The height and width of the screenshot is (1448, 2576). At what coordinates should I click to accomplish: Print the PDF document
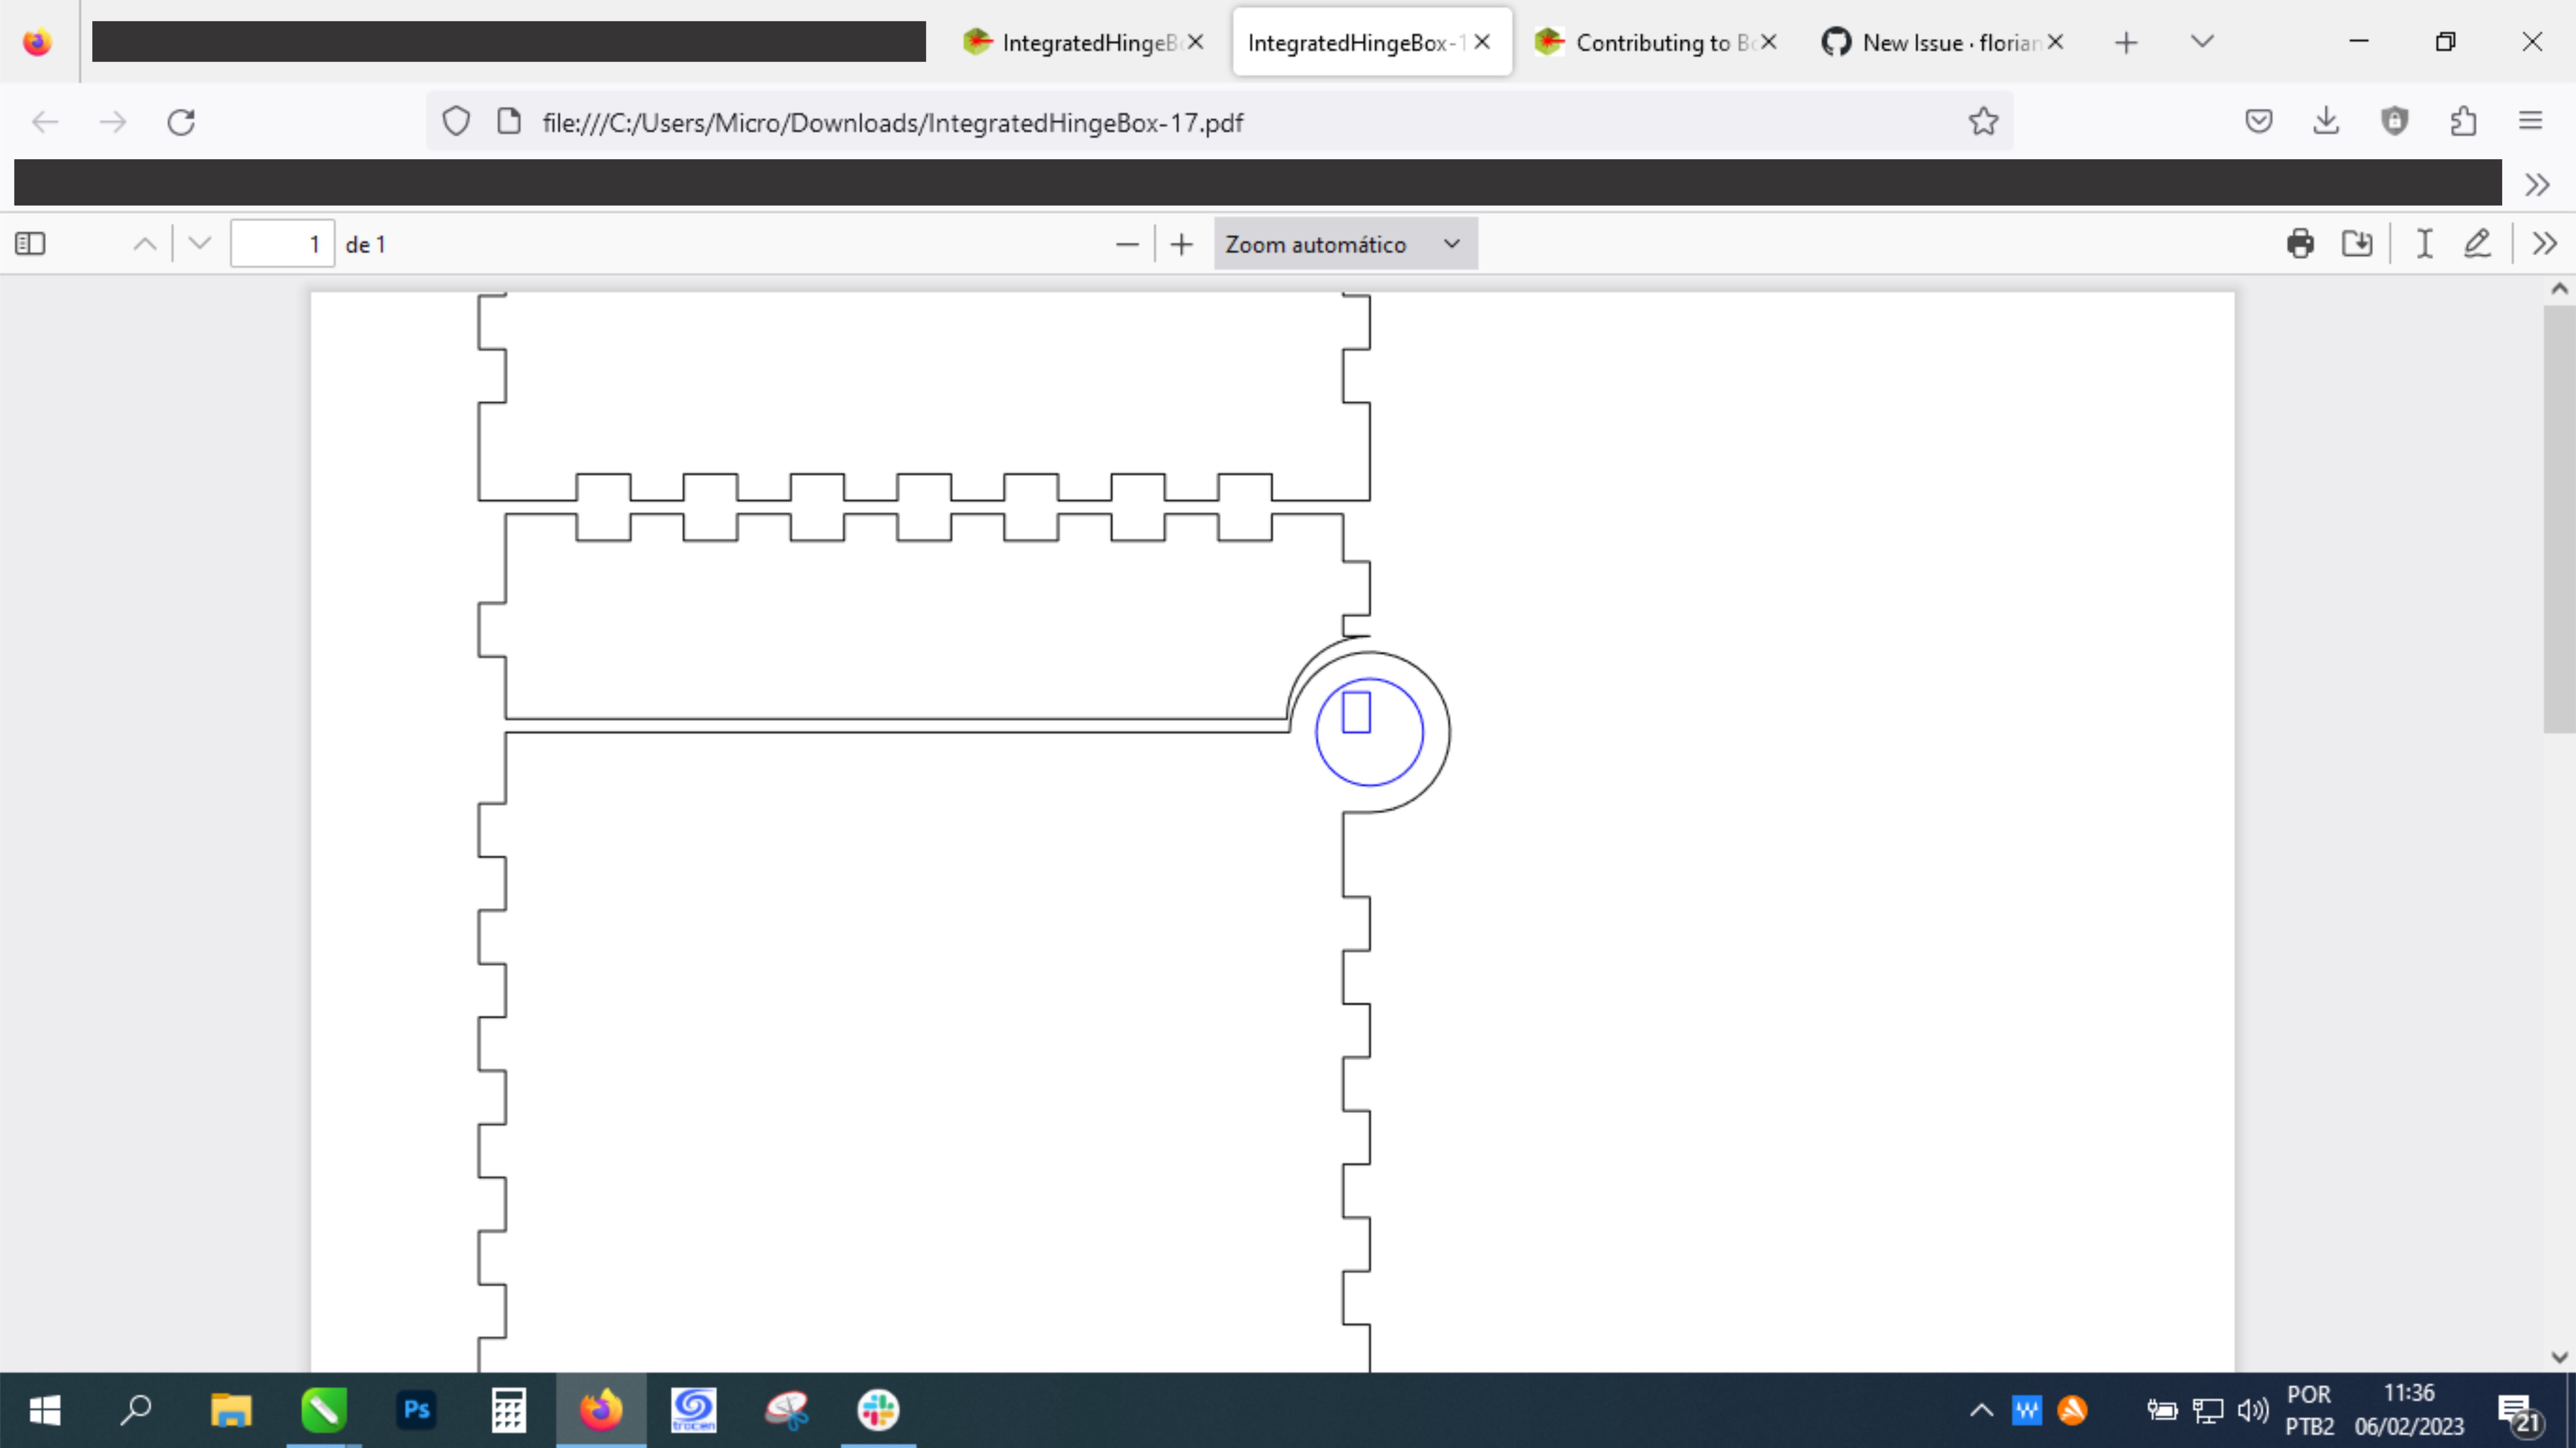(2301, 243)
